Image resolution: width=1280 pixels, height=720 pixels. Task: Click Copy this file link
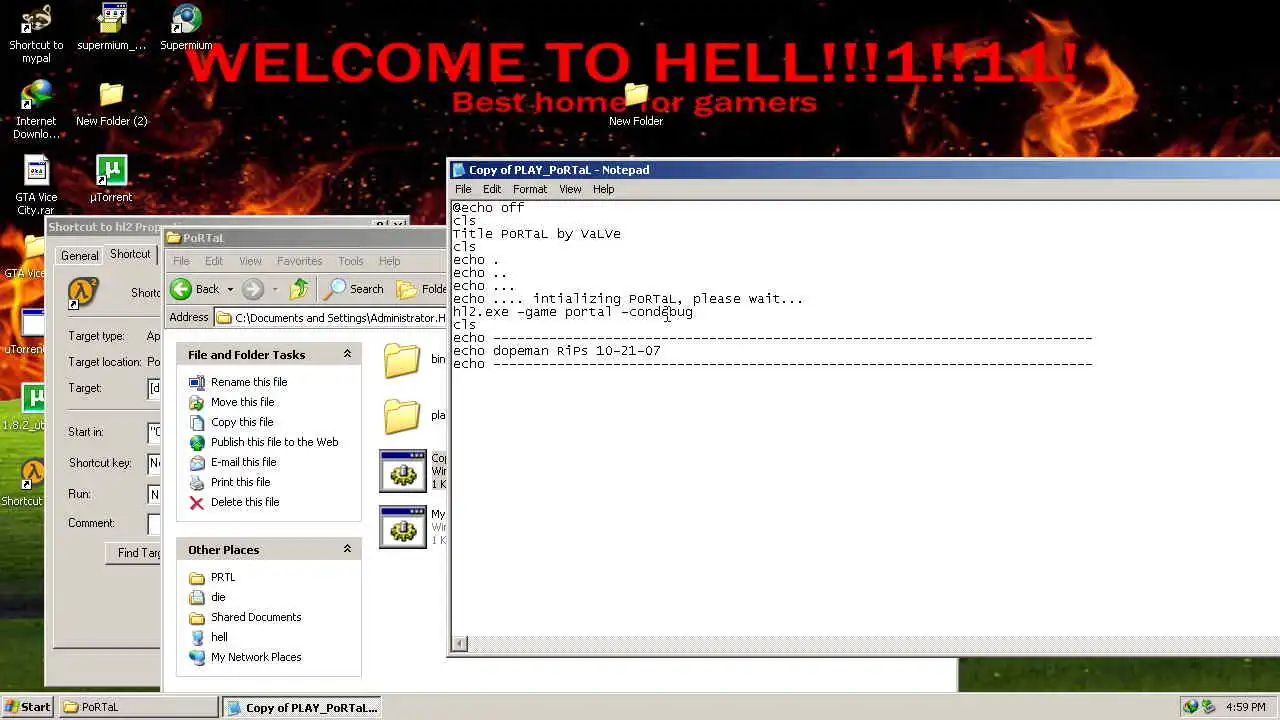tap(242, 422)
